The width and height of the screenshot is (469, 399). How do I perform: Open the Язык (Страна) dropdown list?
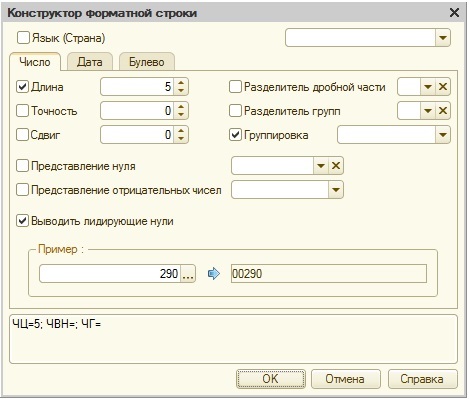click(x=443, y=38)
